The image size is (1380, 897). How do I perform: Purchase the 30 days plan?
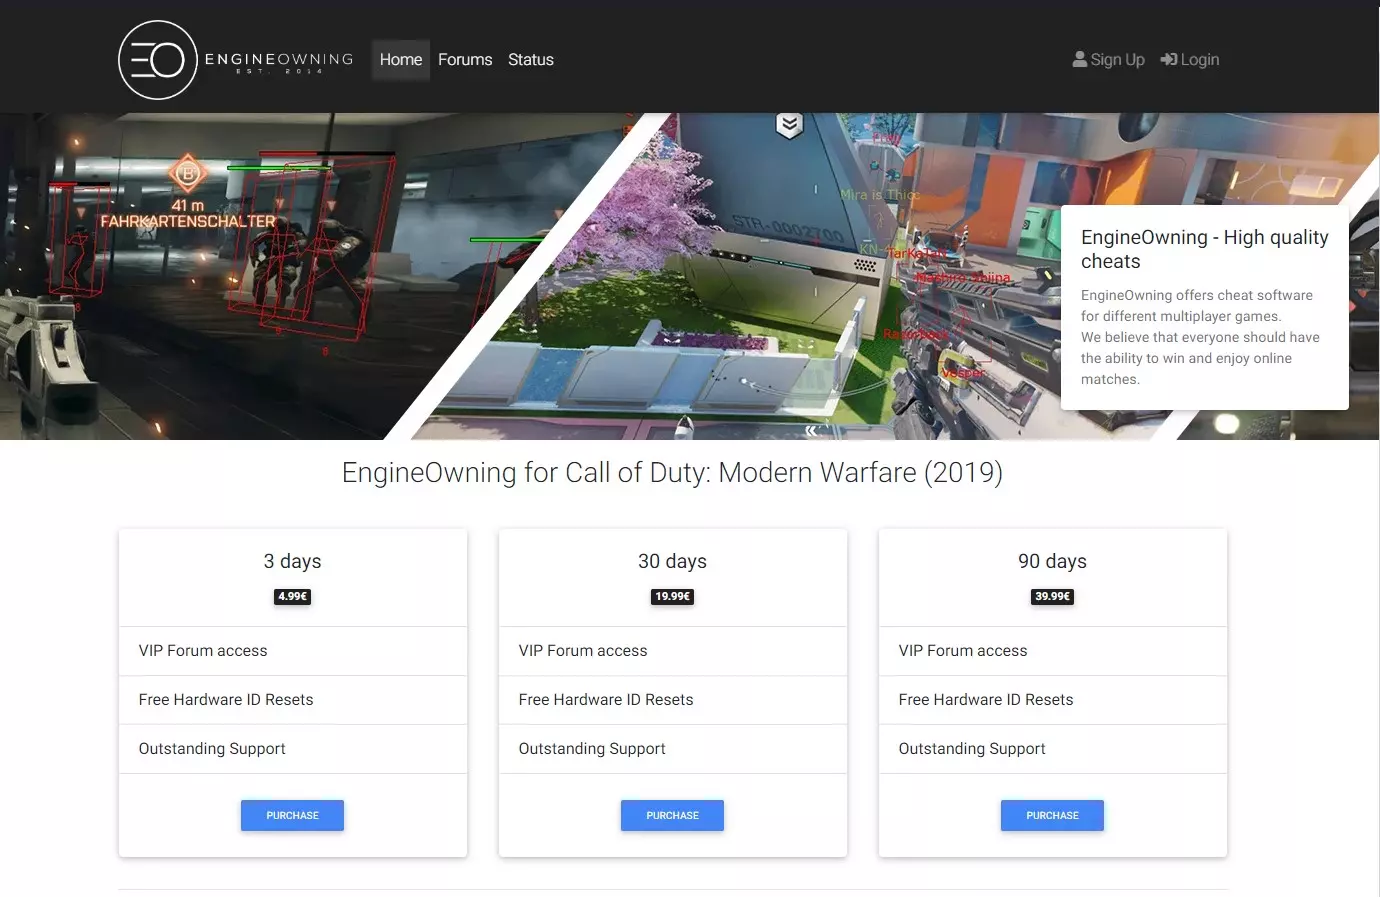672,815
